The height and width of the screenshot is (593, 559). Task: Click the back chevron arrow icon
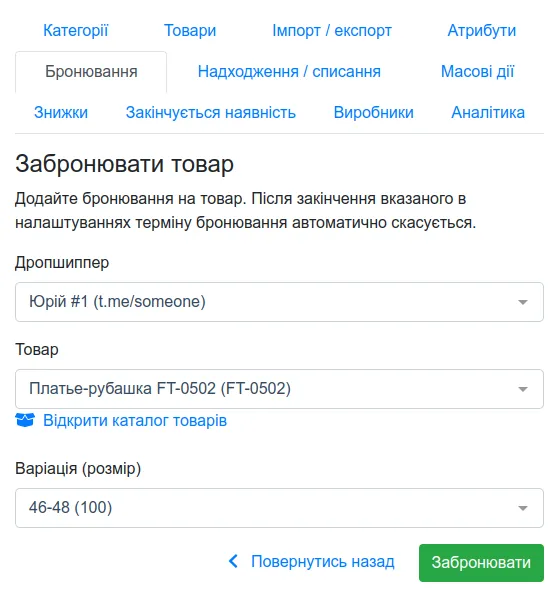(233, 561)
